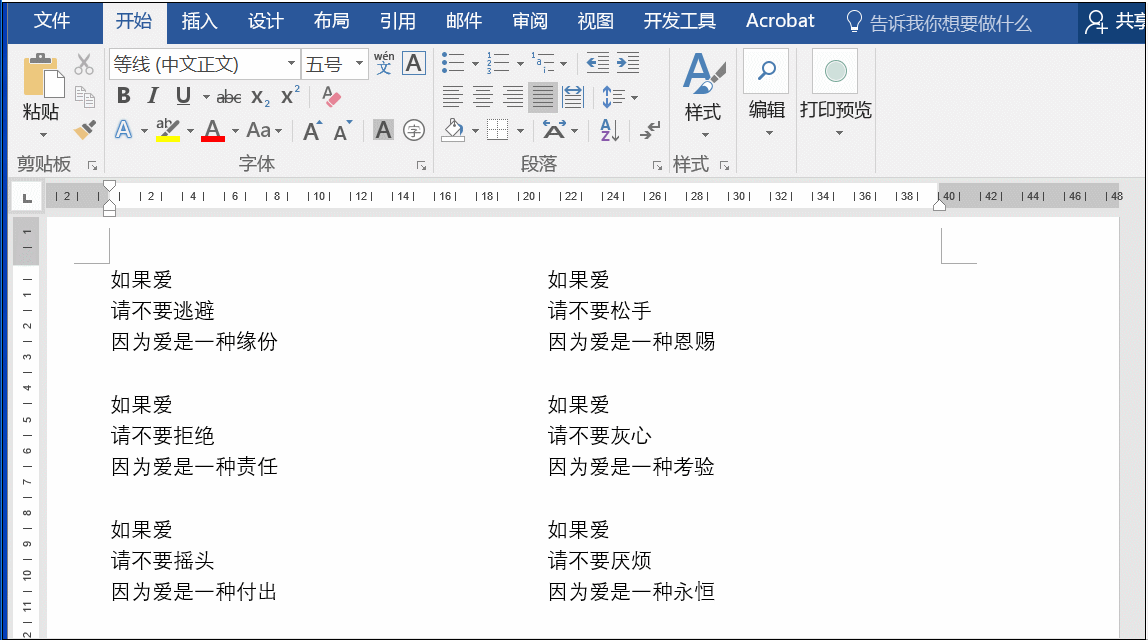This screenshot has height=640, width=1148.
Task: Toggle Bold formatting
Action: tap(123, 96)
